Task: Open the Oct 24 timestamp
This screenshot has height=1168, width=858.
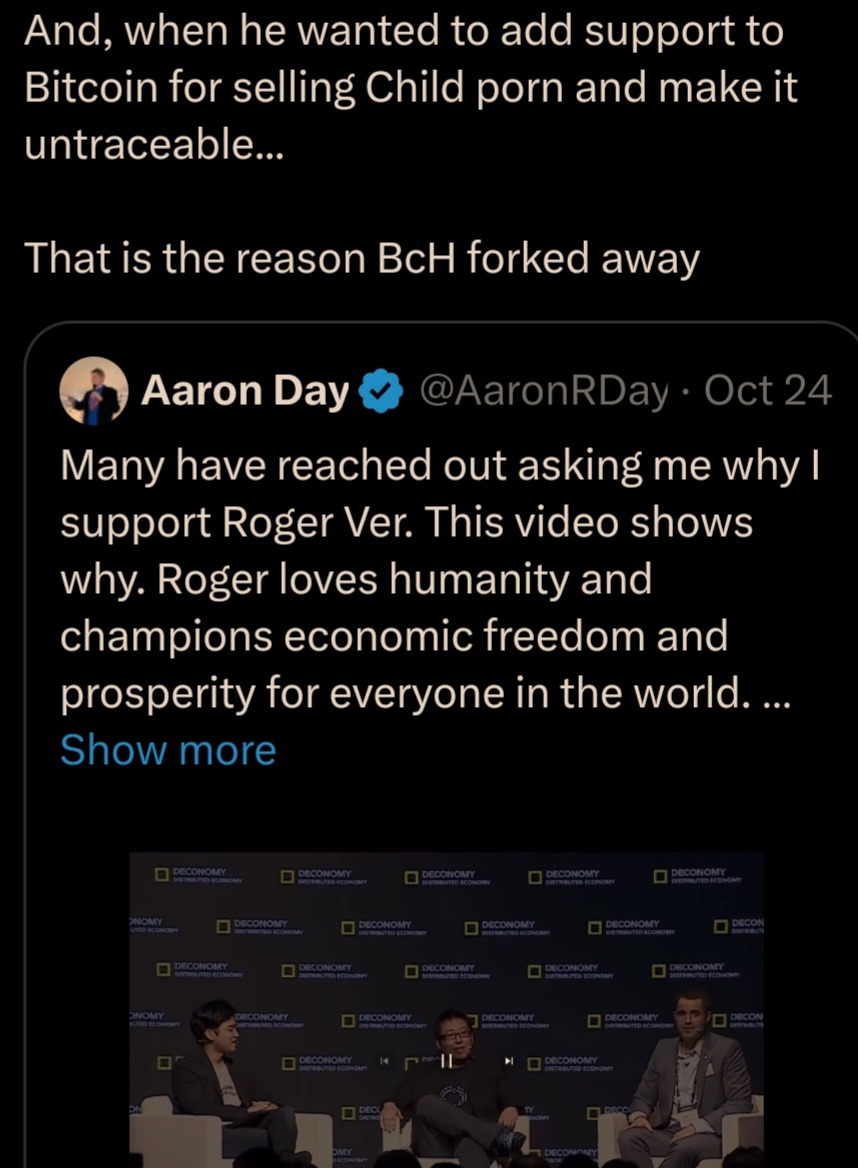Action: pos(768,390)
